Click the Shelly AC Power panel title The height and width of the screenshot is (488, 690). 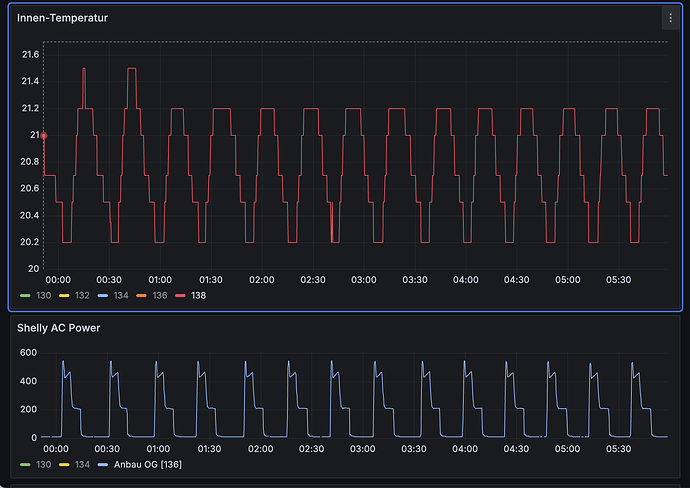[x=58, y=327]
